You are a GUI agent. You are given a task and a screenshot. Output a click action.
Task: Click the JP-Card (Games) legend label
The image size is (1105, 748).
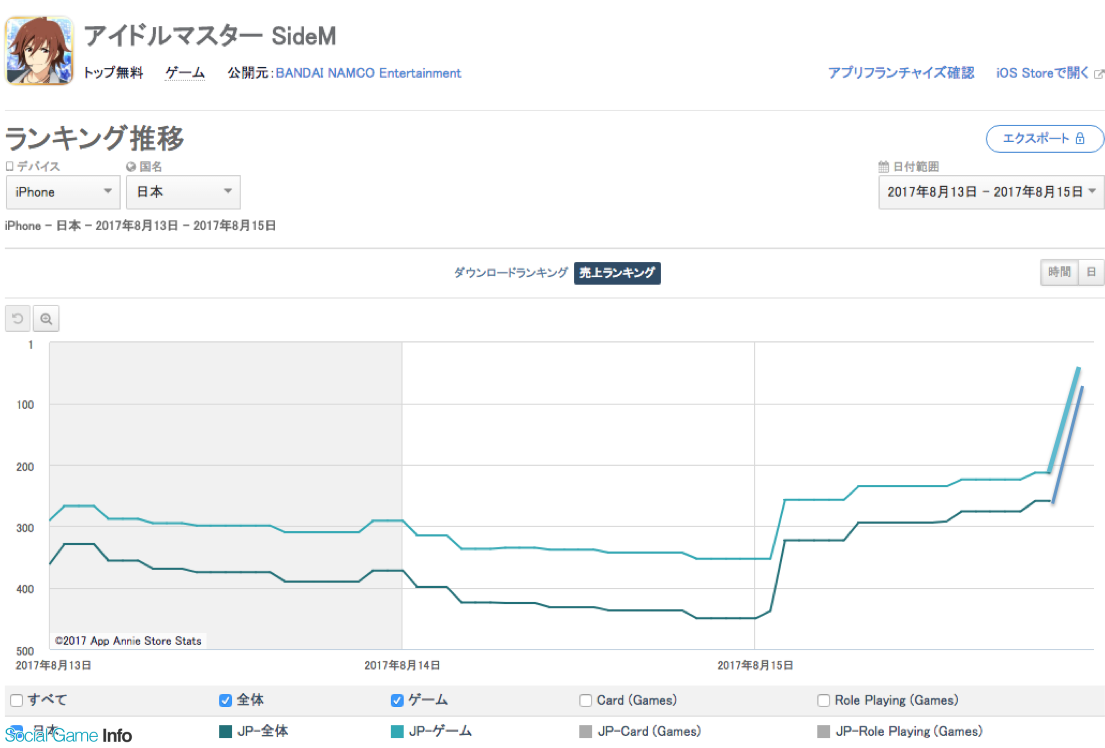pos(649,731)
